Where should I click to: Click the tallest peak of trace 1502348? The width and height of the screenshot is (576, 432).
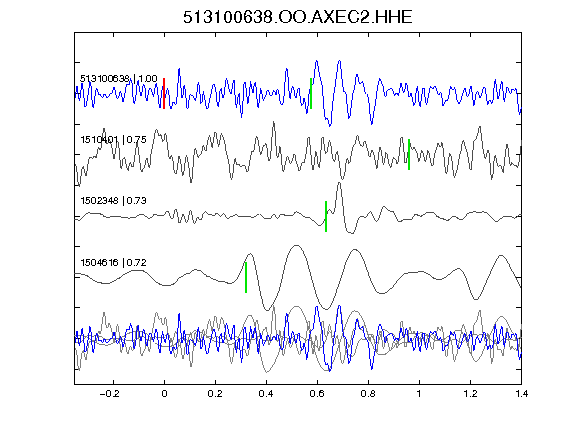(x=339, y=184)
